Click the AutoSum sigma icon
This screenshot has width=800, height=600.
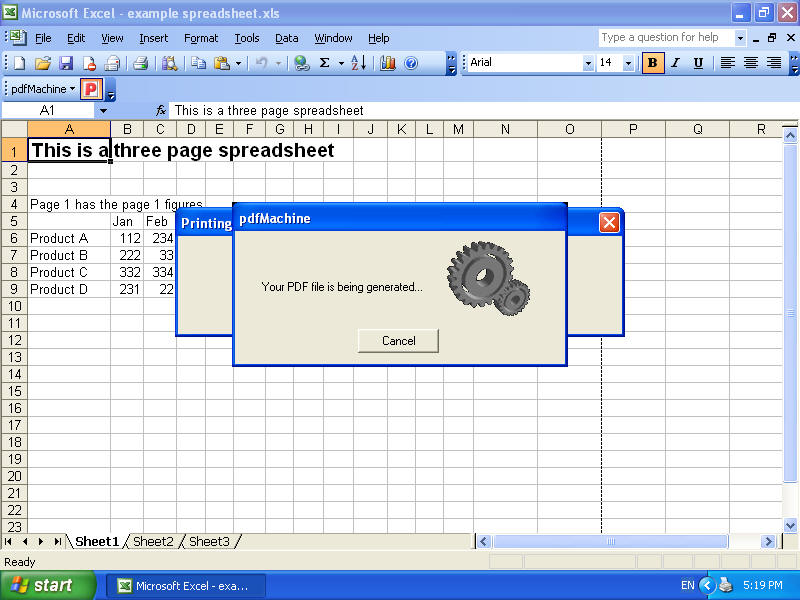point(324,63)
